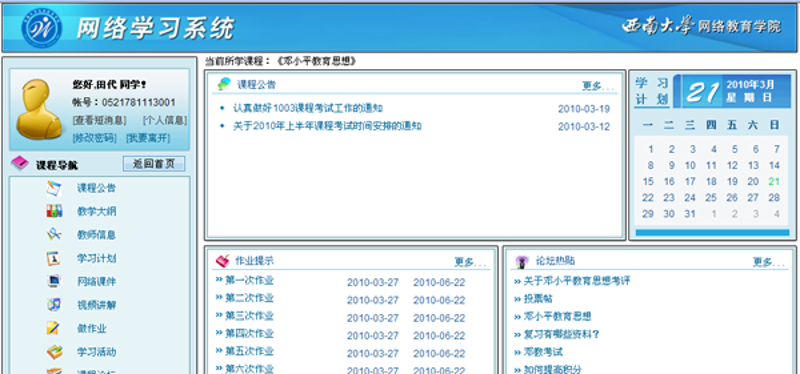
Task: Click date 2010-03-19 in notices
Action: click(584, 109)
